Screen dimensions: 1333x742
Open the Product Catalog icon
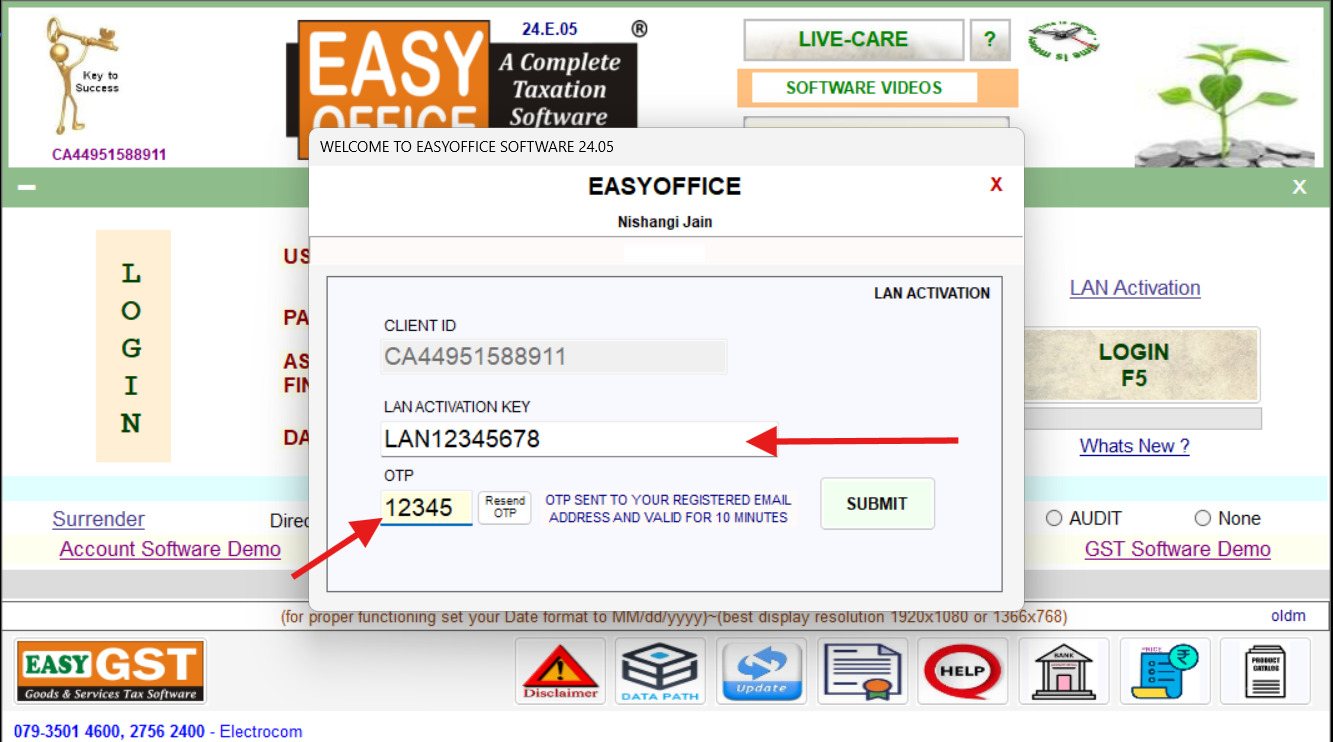tap(1265, 671)
